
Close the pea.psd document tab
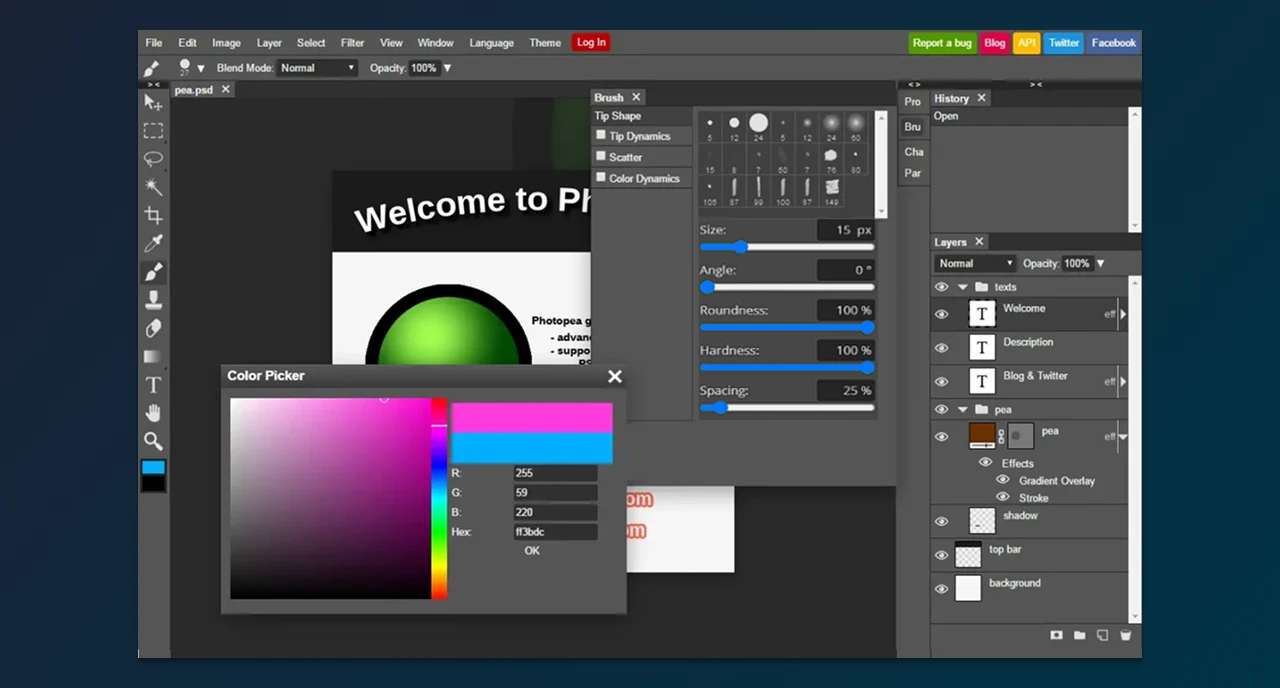pos(226,89)
